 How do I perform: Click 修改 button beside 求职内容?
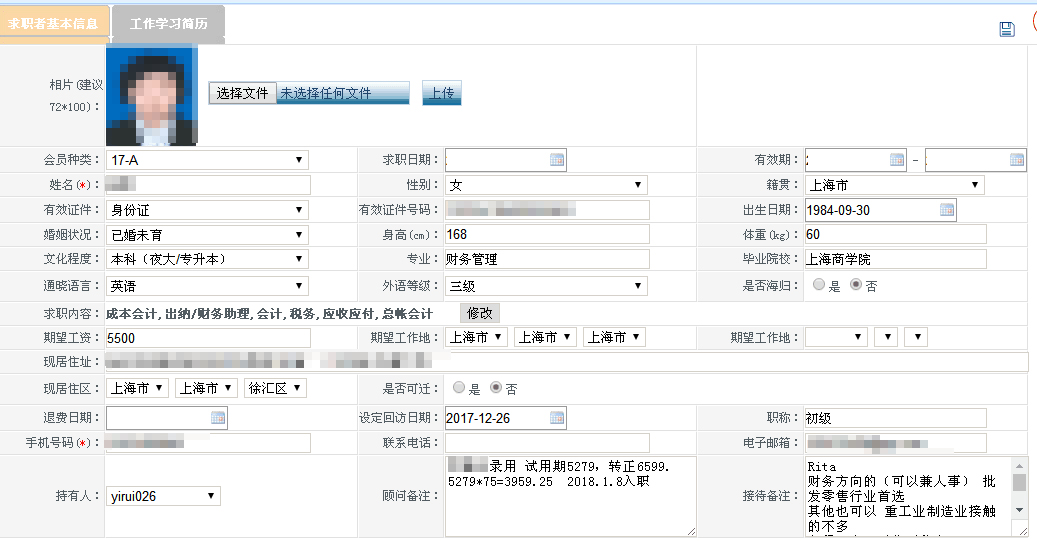click(480, 313)
